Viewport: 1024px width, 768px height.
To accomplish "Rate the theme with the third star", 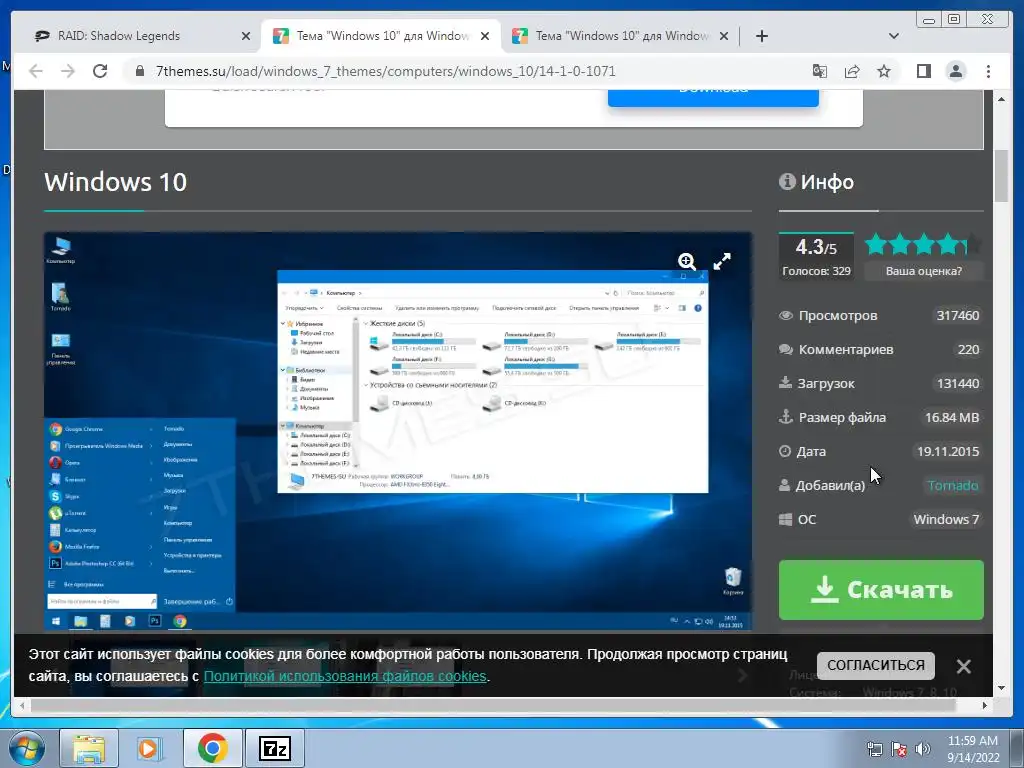I will 924,245.
